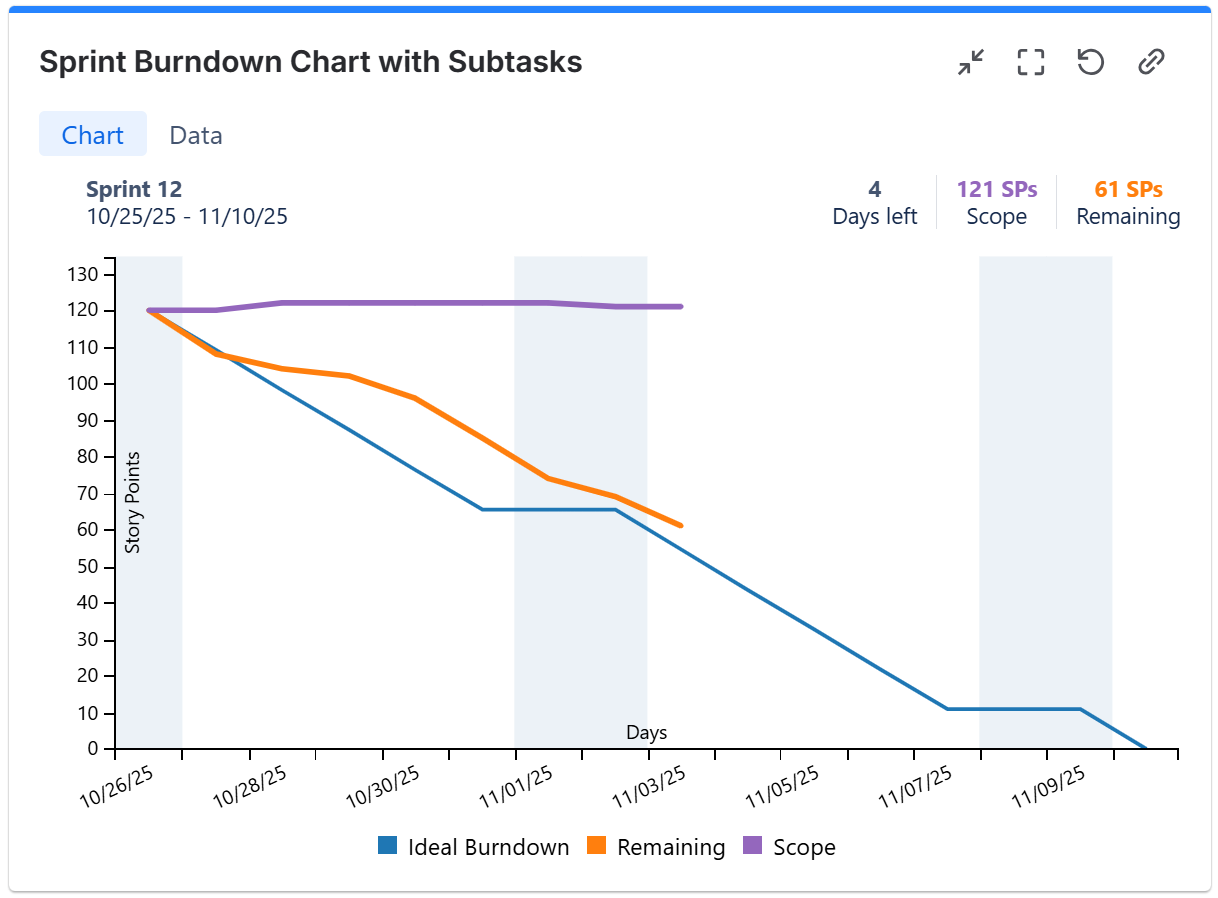Select the Sprint 12 heading
Viewport: 1218px width, 898px height.
(134, 189)
